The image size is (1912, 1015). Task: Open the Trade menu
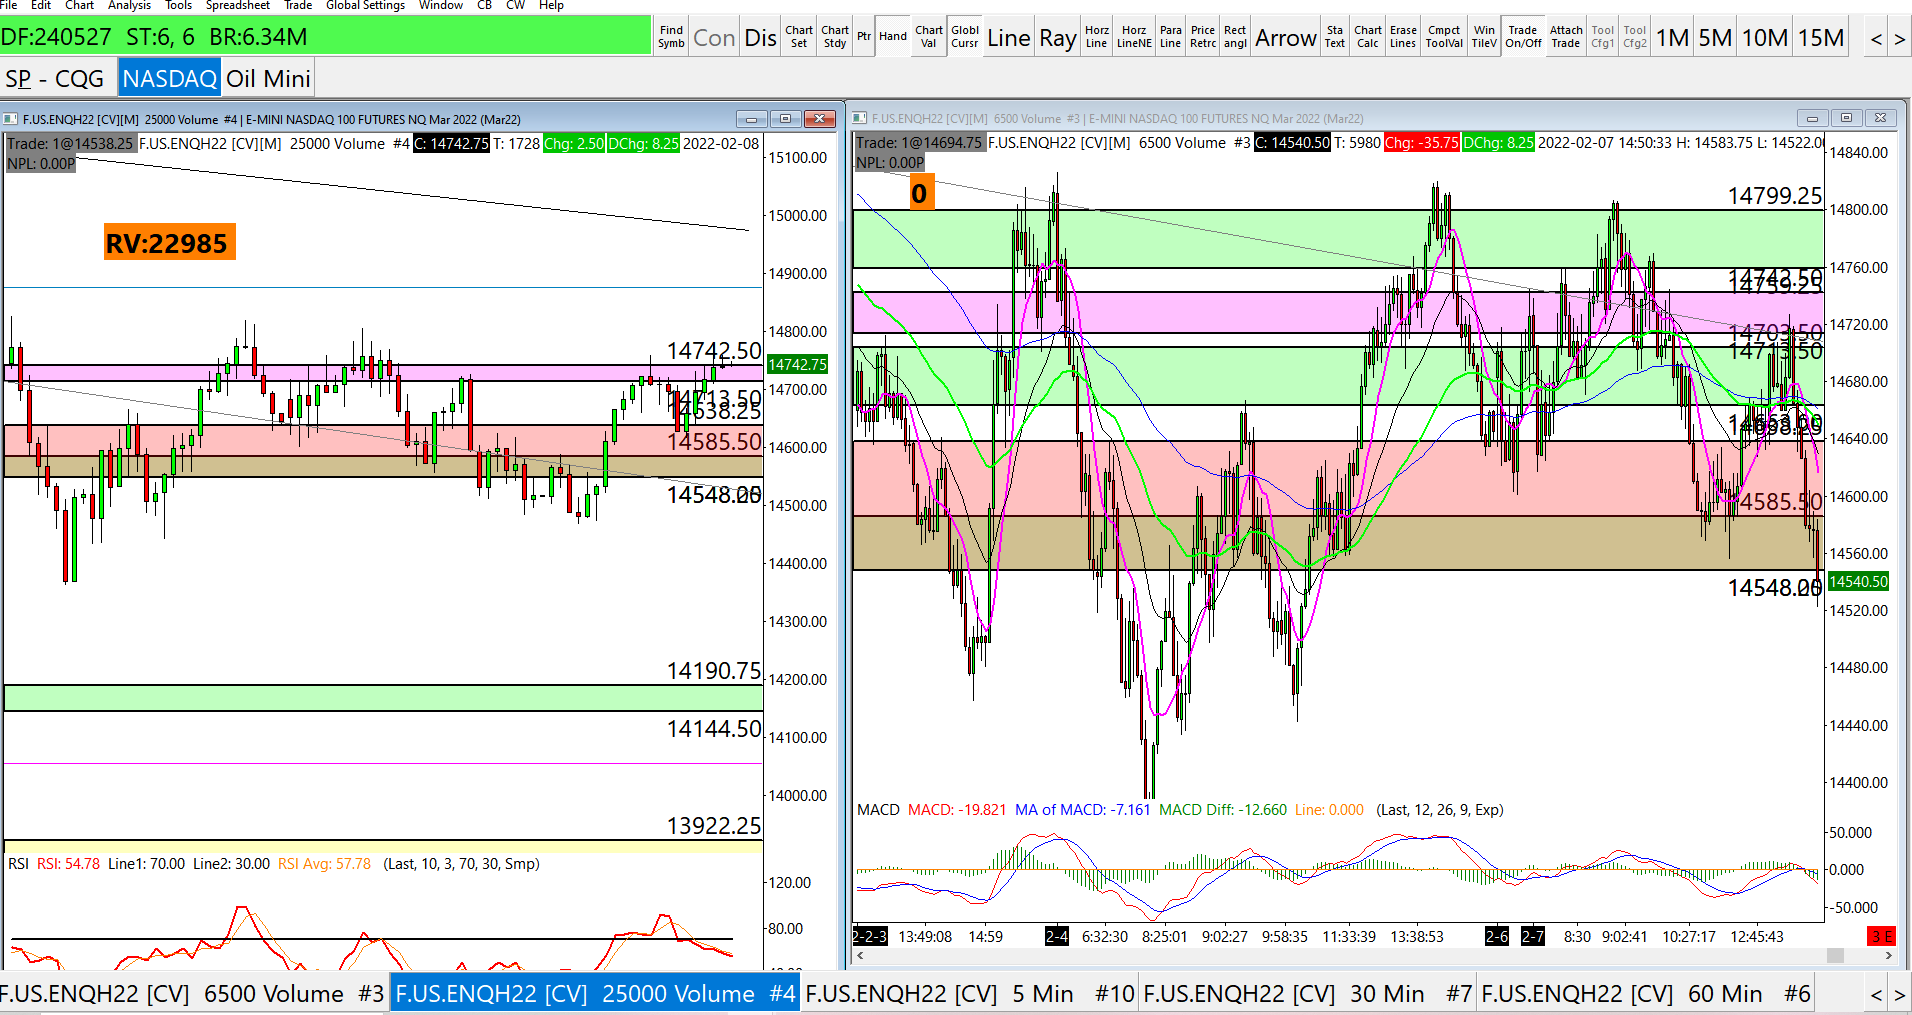click(298, 5)
